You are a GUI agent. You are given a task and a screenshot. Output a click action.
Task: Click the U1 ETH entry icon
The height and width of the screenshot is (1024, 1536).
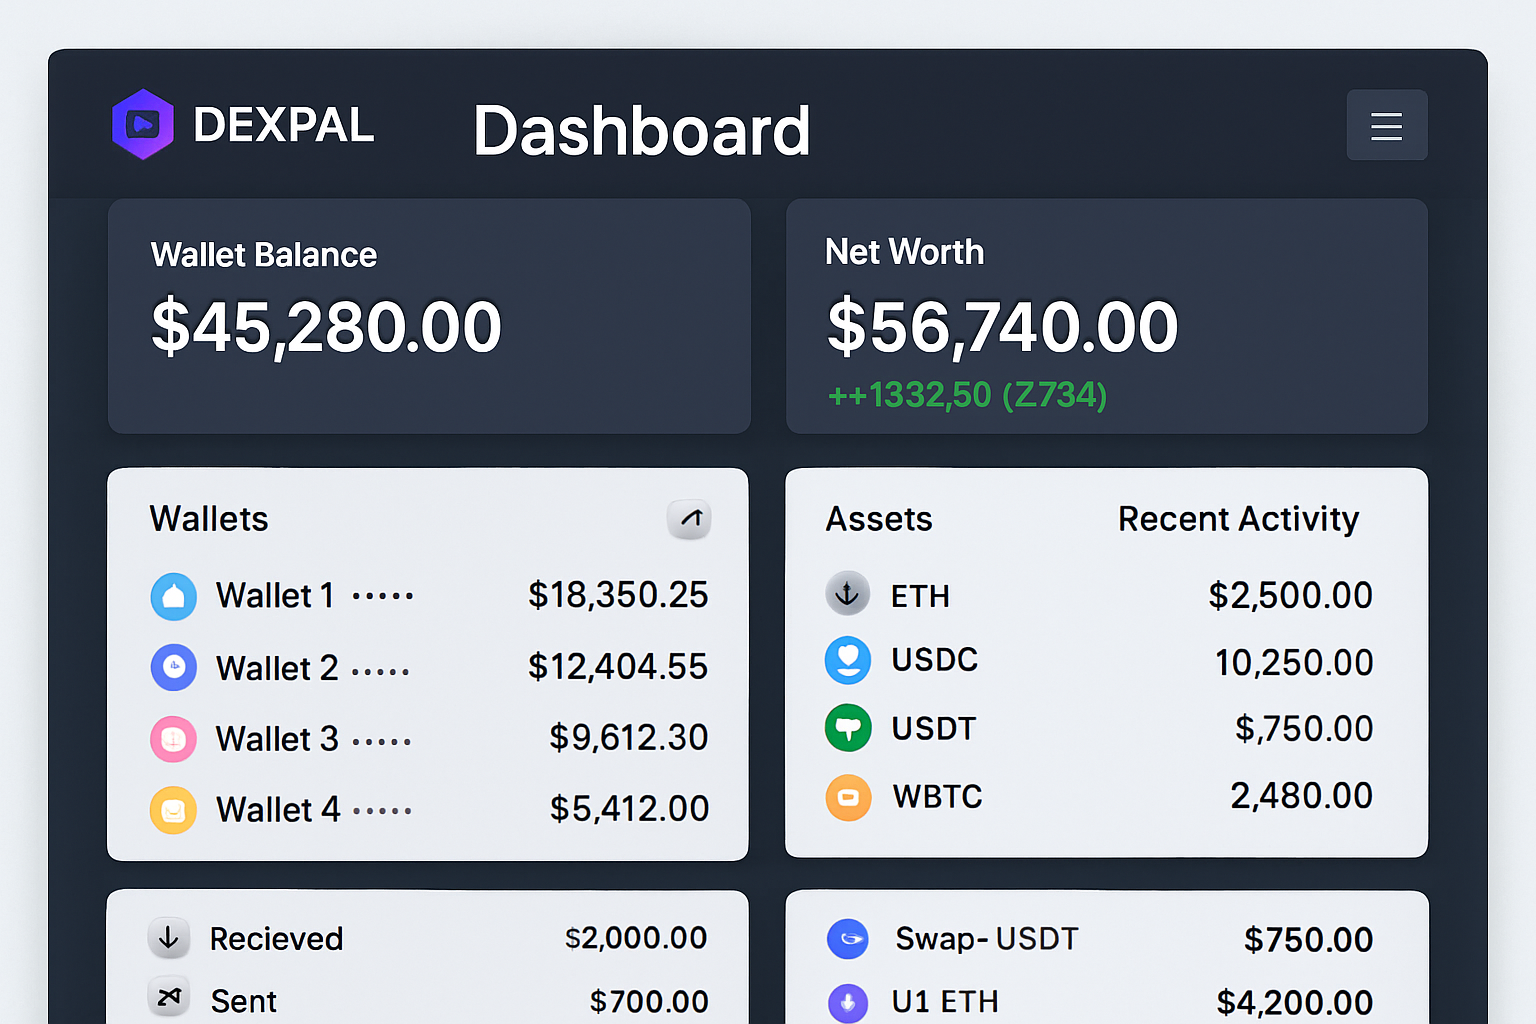[x=848, y=1002]
